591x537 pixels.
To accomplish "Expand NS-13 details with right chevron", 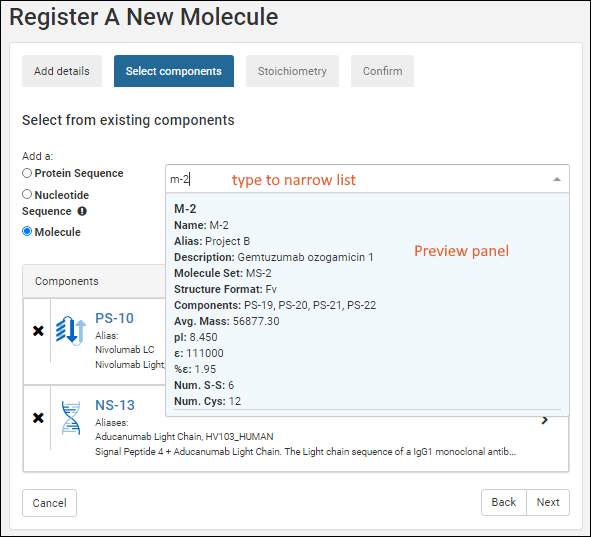I will pos(545,420).
